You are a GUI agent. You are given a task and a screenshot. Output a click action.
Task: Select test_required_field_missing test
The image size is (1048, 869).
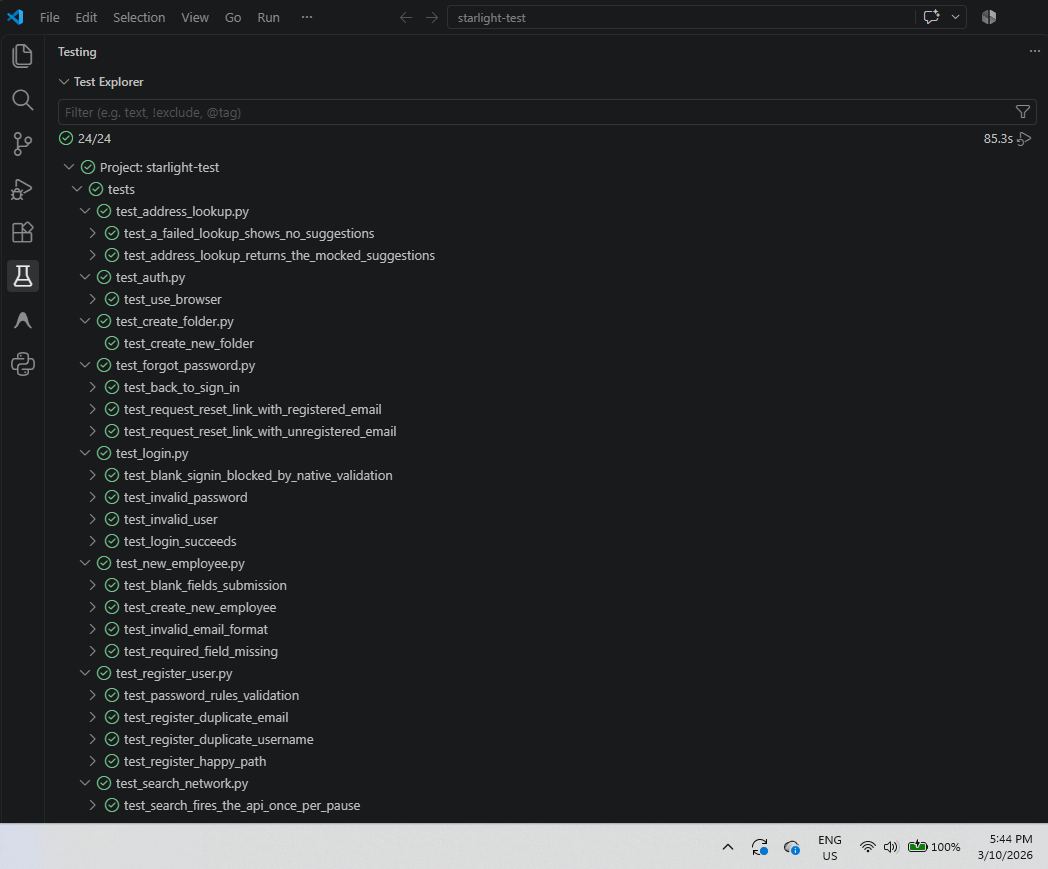click(545, 651)
